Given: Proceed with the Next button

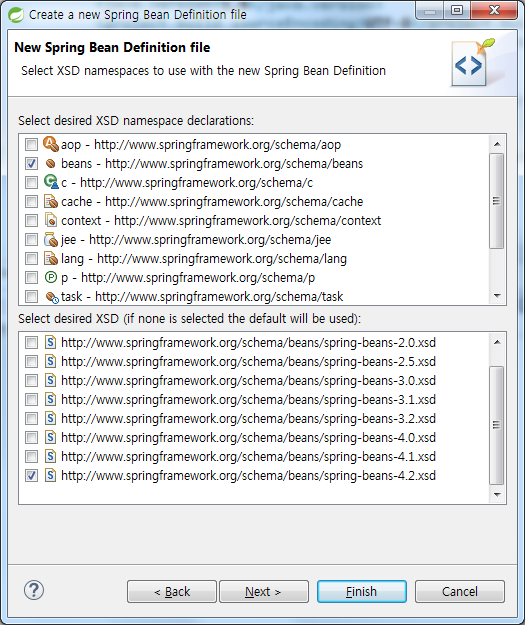Looking at the screenshot, I should [x=264, y=592].
